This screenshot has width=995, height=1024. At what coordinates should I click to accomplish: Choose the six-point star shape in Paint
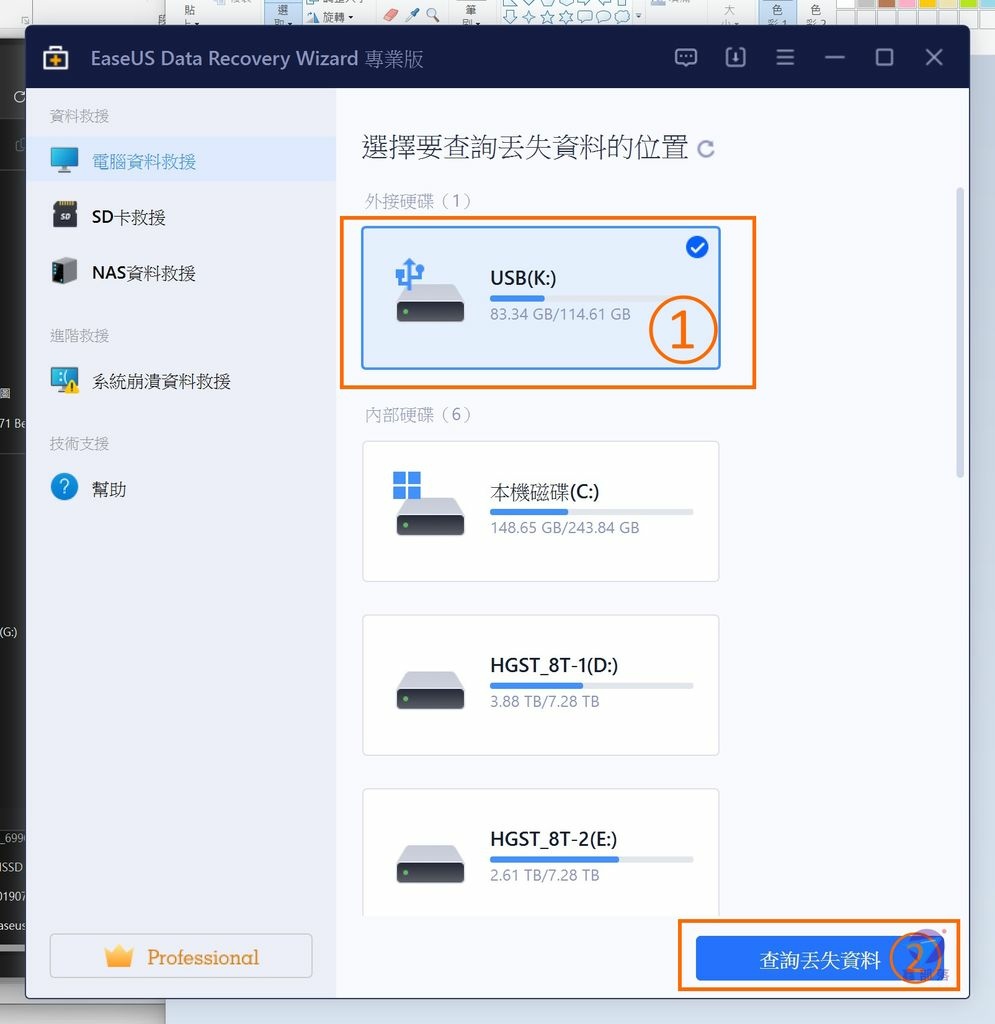point(565,16)
